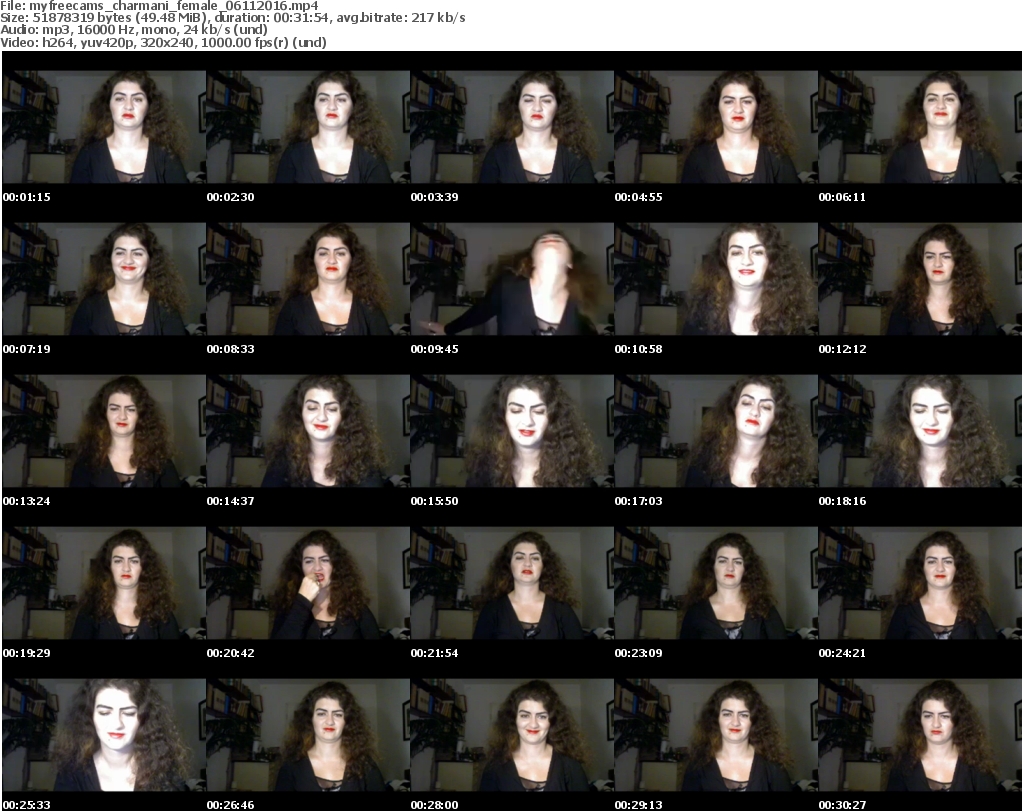Click the Audio line mentioning mp3 16000 Hz

pos(134,30)
